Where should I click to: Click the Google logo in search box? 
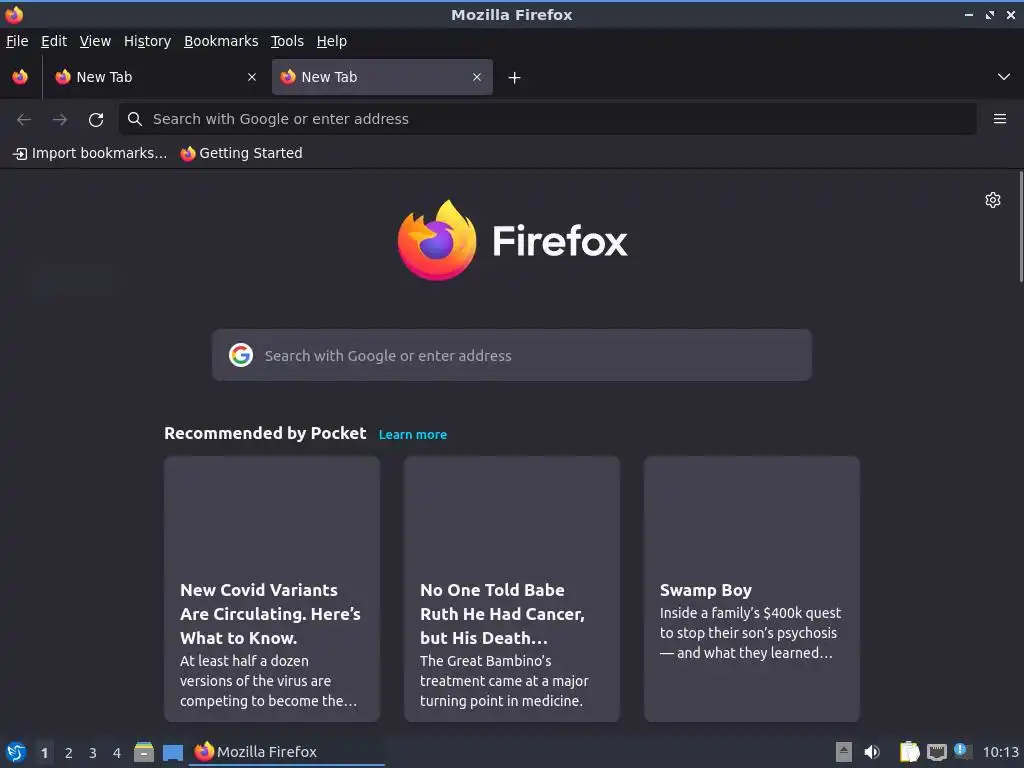pos(241,355)
